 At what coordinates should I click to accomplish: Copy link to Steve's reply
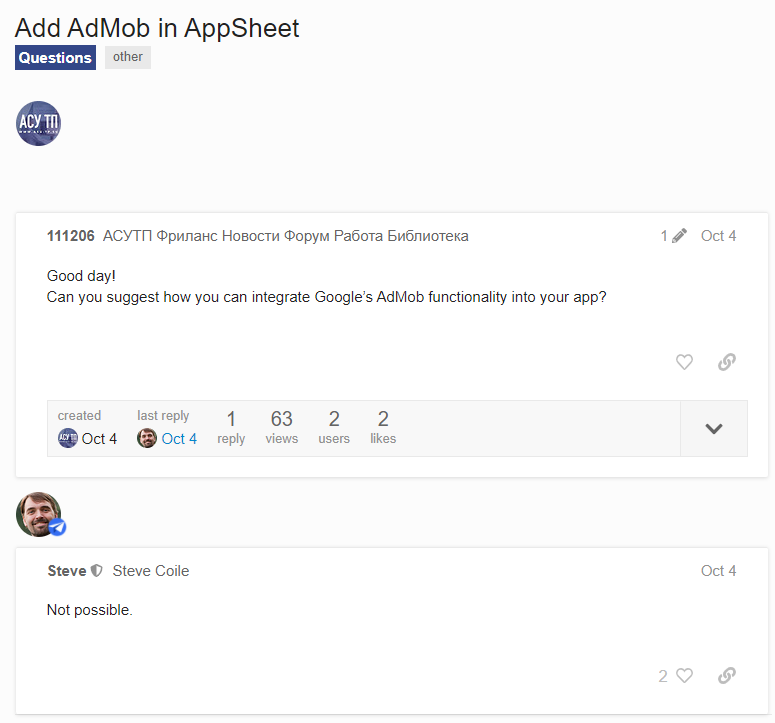coord(727,676)
